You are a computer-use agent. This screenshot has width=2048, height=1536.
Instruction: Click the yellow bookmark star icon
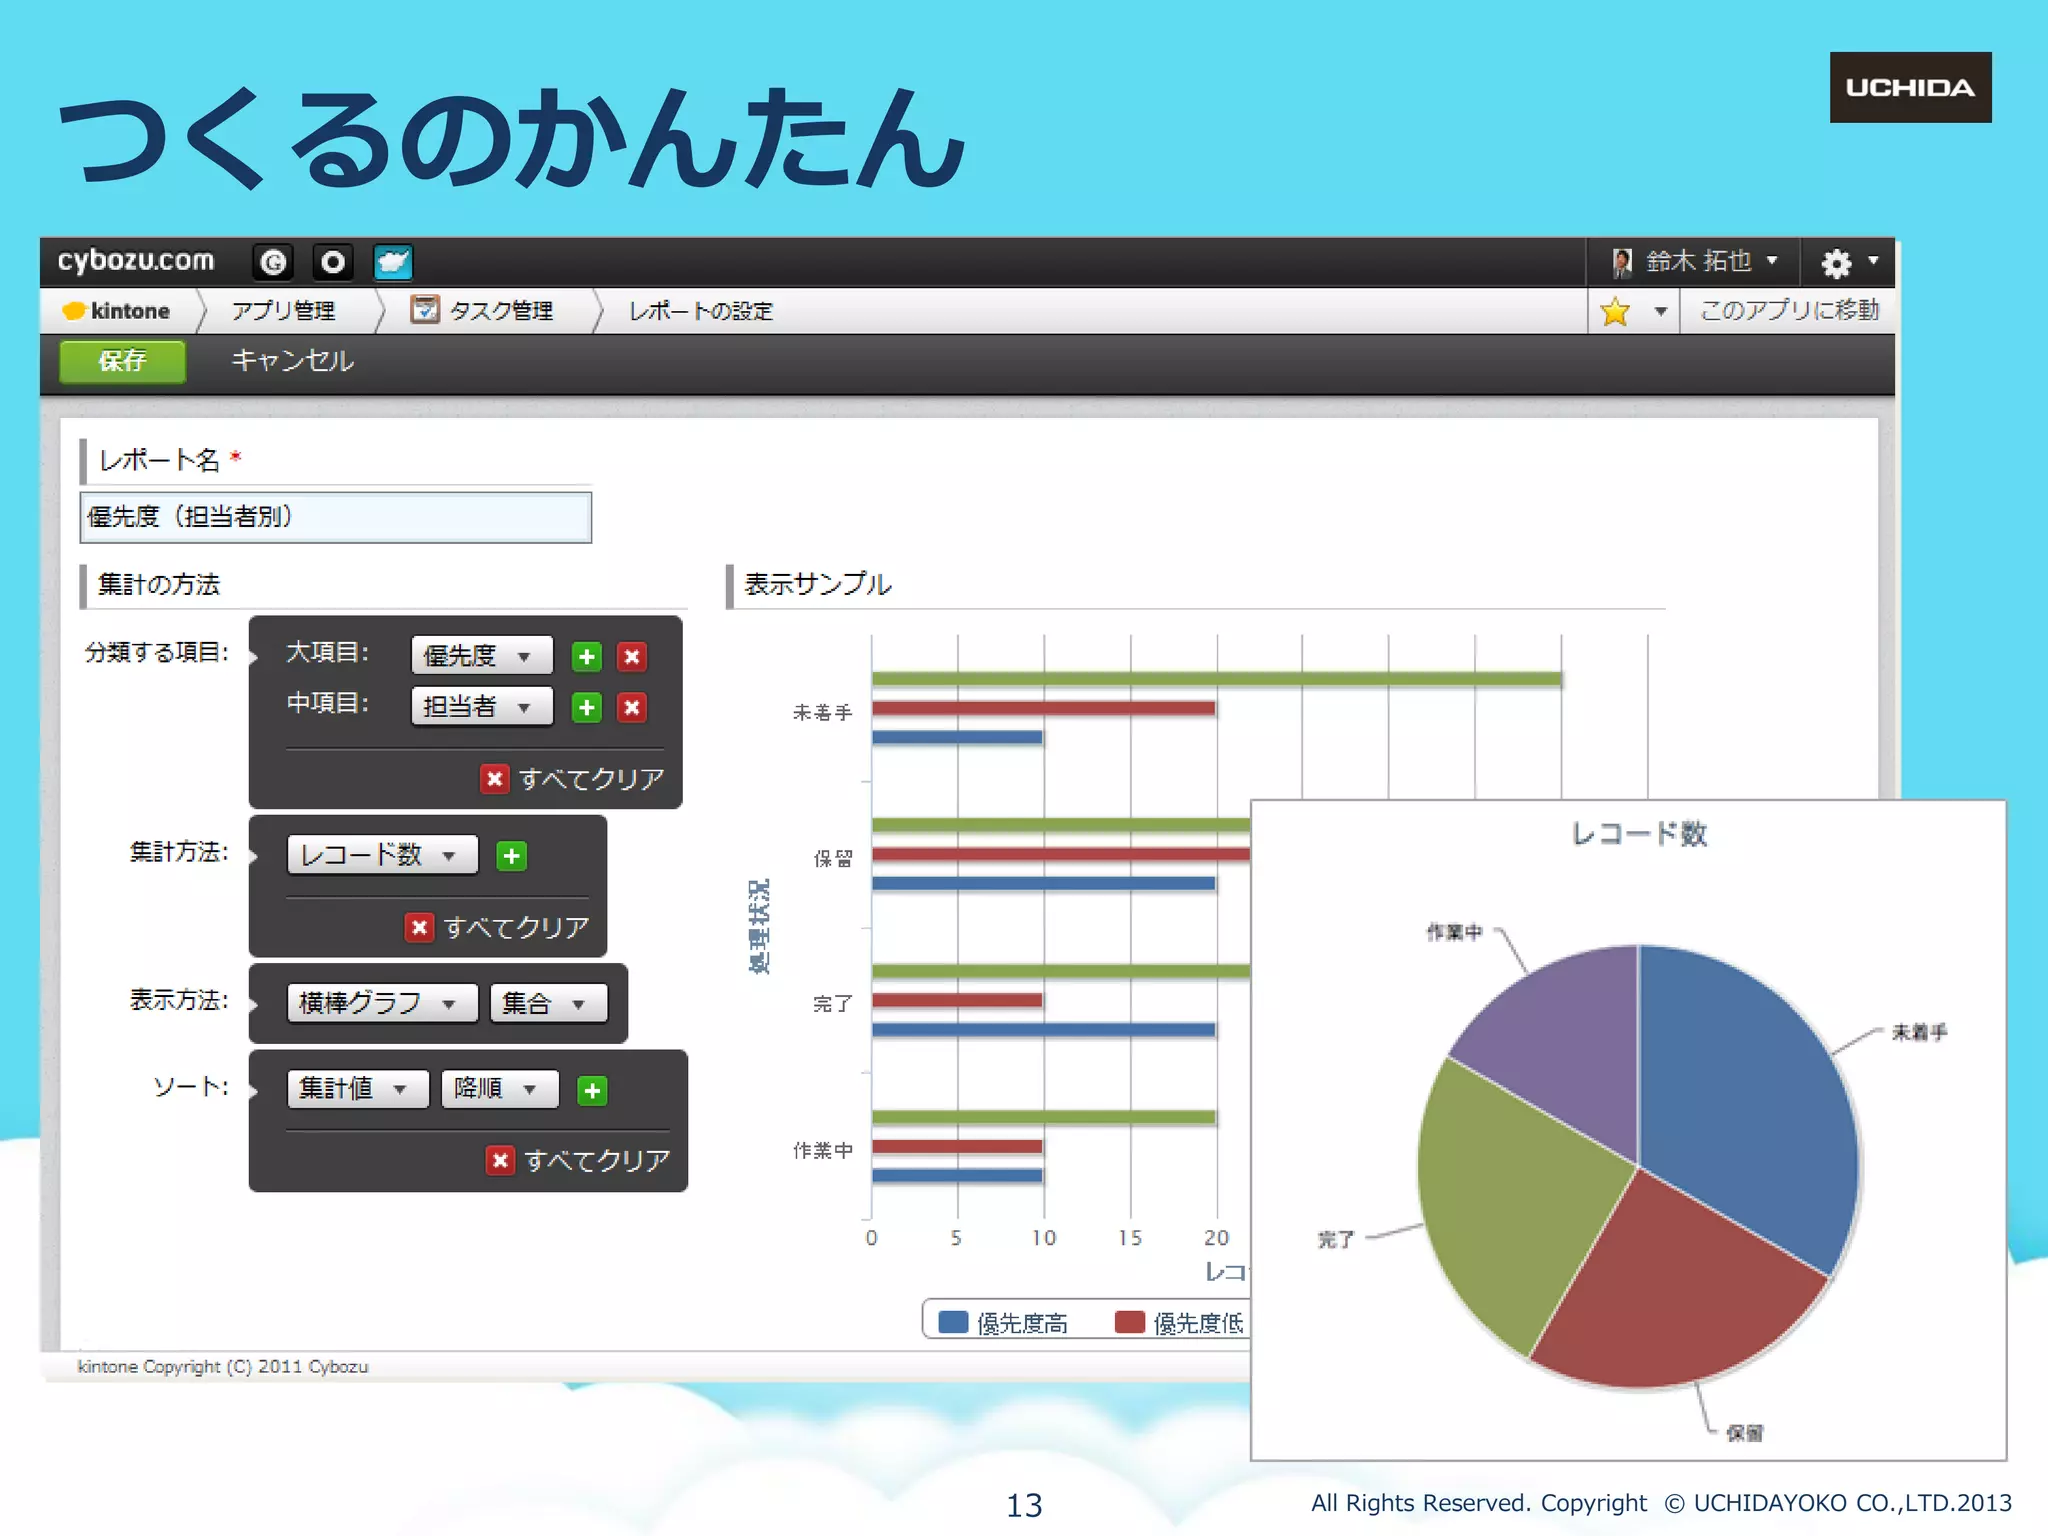(x=1615, y=311)
